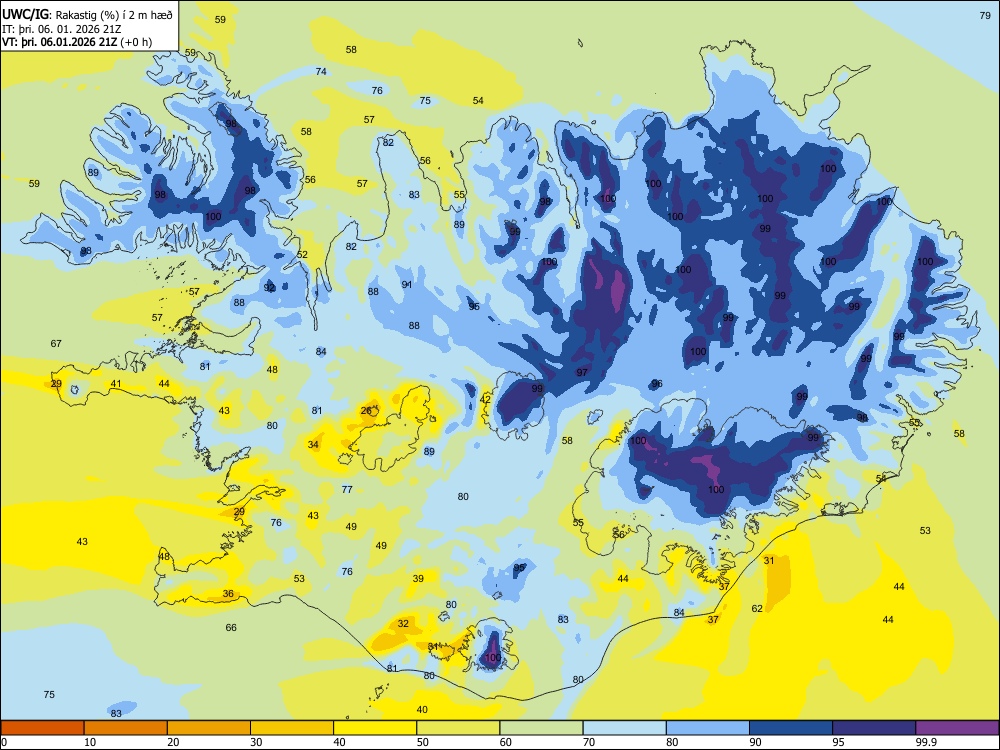Viewport: 1000px width, 750px height.
Task: Select legend tick label '60'
Action: pos(506,742)
